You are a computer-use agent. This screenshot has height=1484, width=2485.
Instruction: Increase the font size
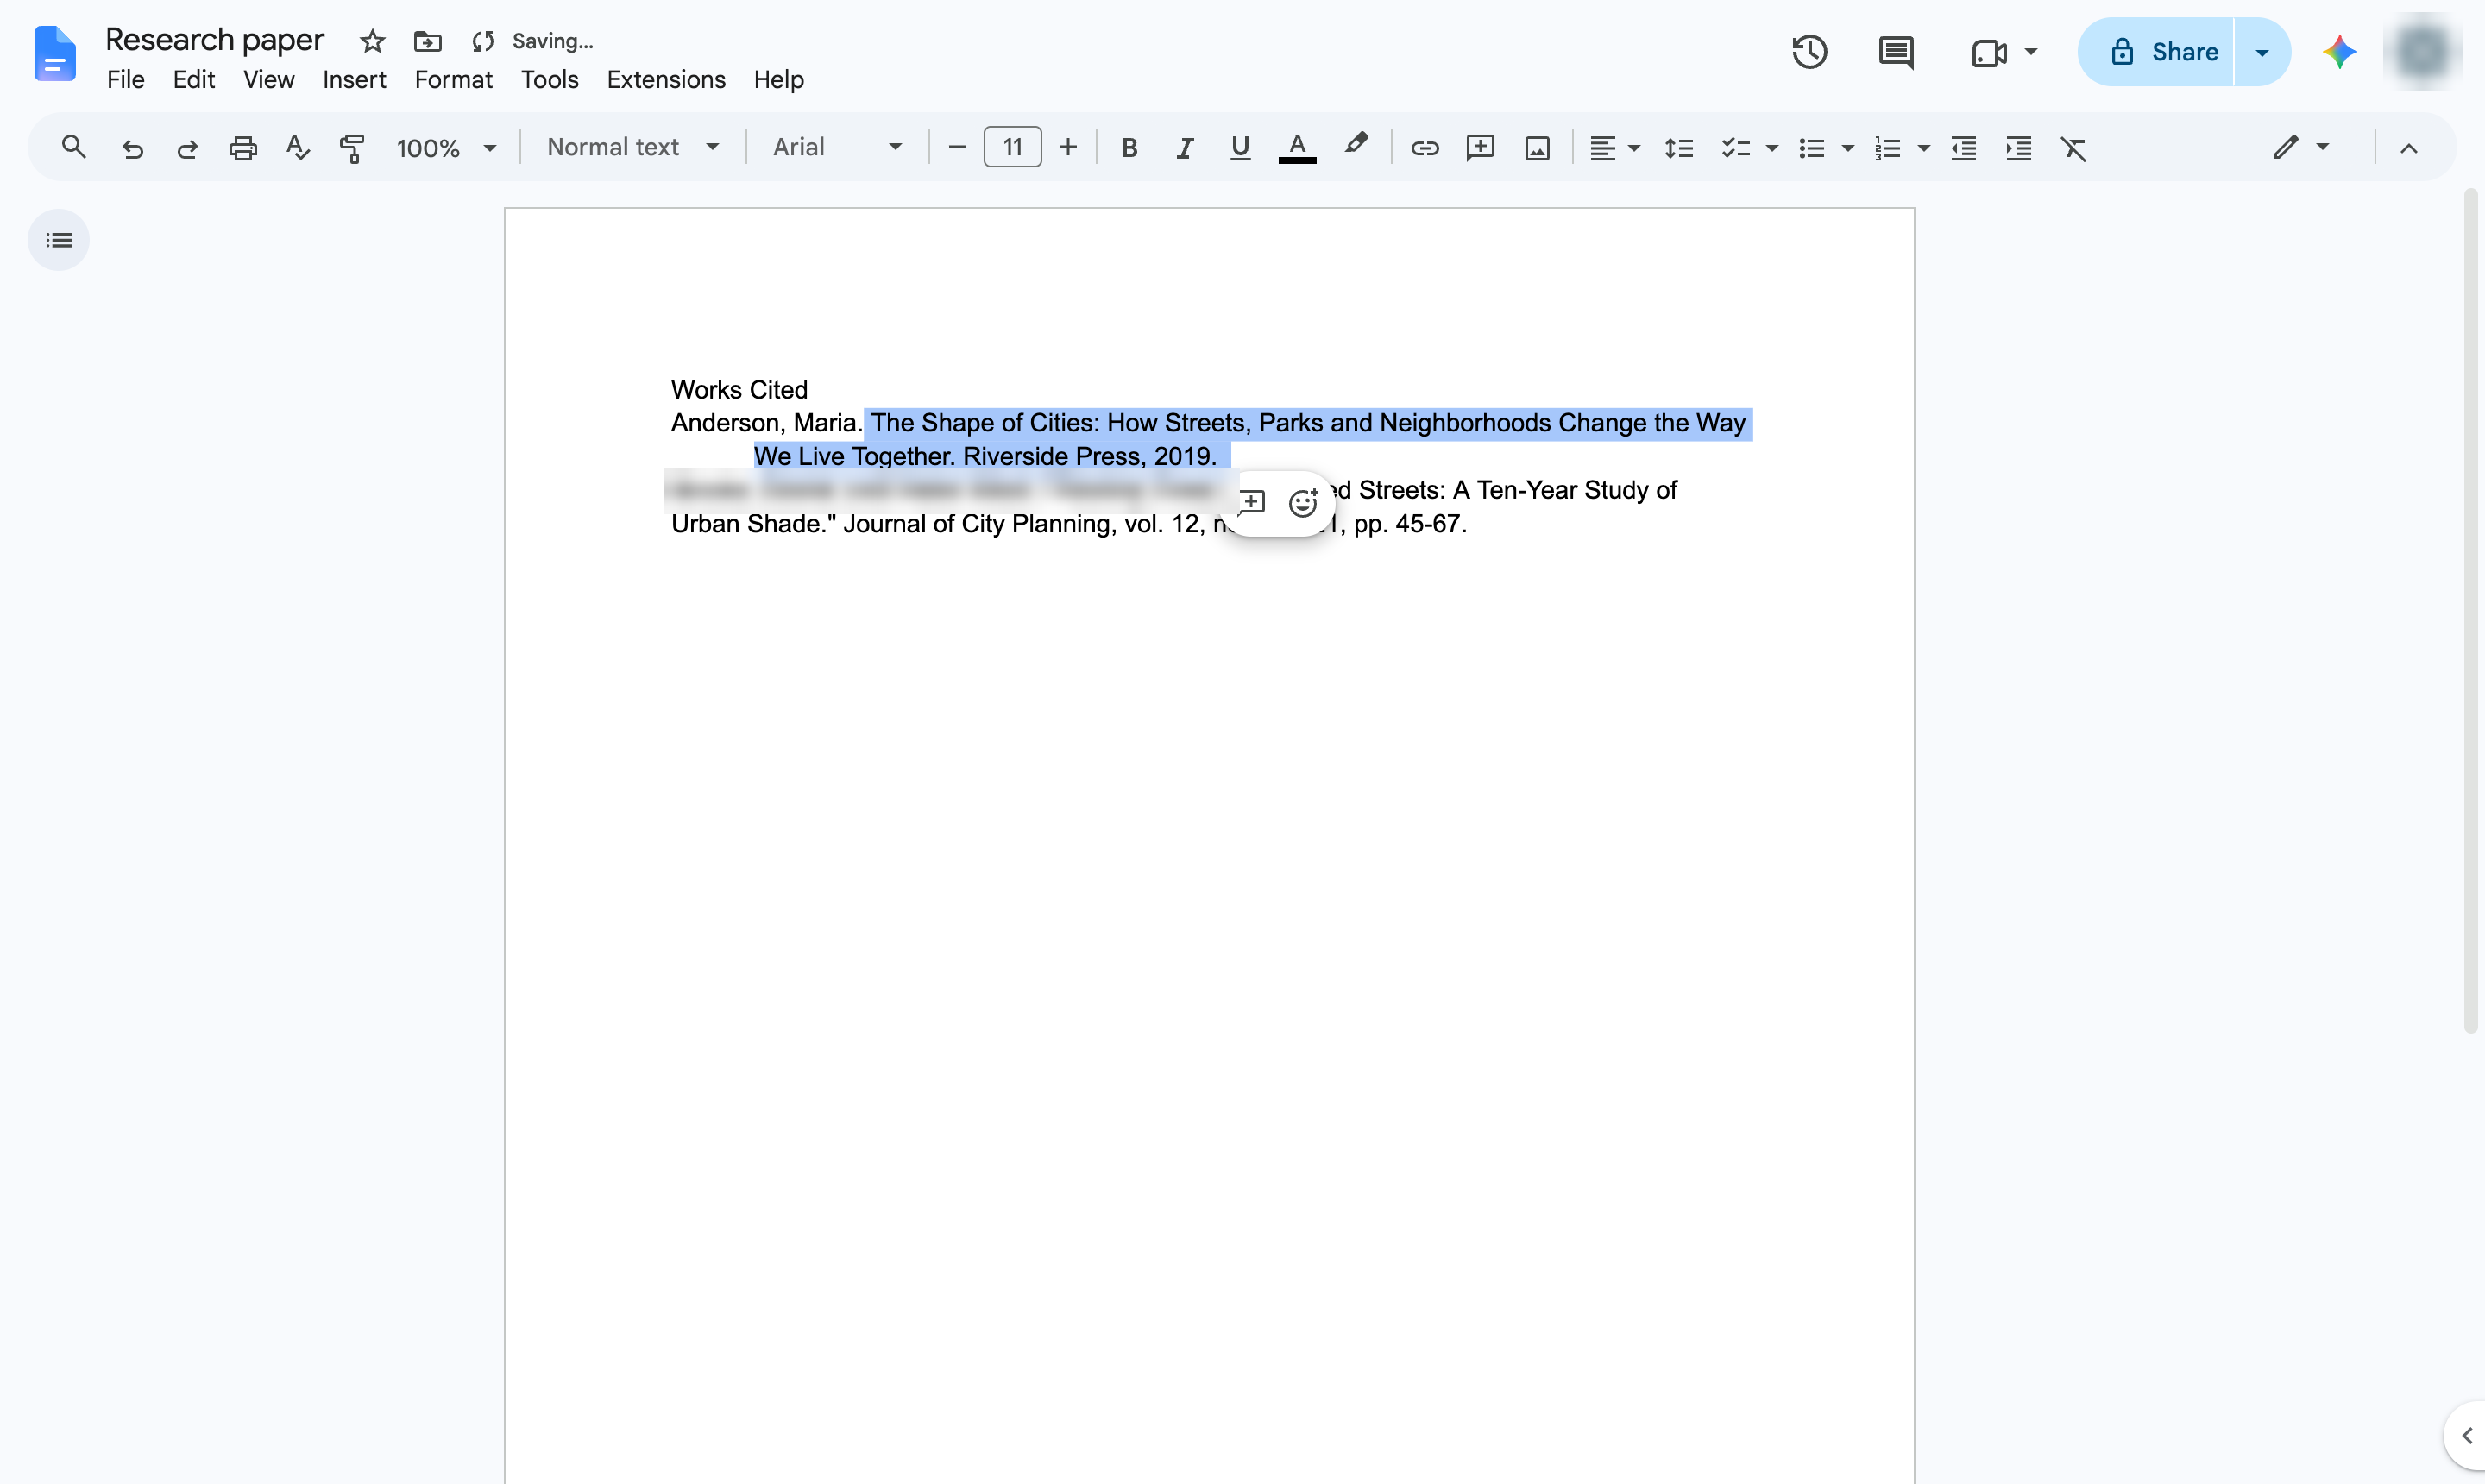click(x=1068, y=148)
